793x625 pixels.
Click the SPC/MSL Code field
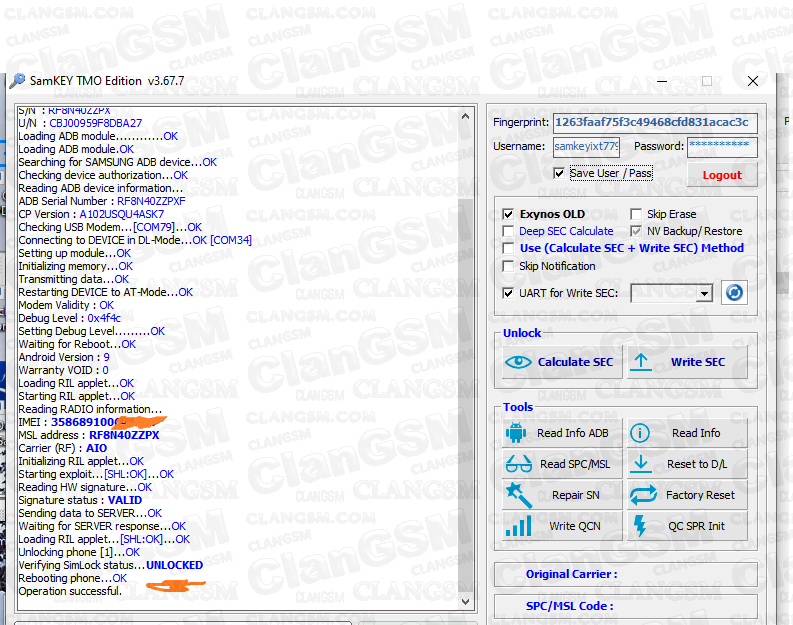coord(626,606)
